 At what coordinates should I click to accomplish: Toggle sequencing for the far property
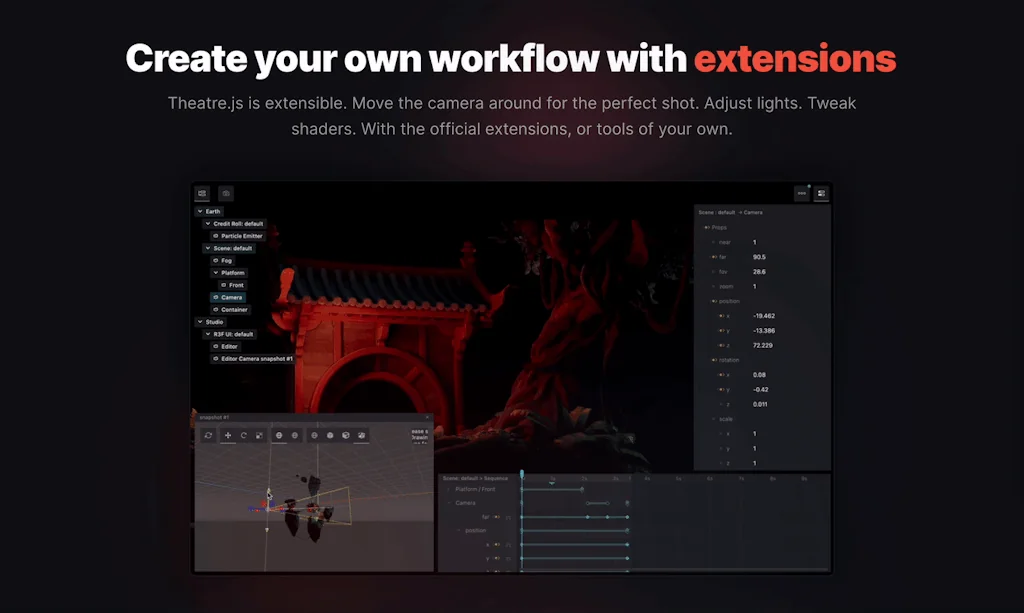pyautogui.click(x=715, y=257)
